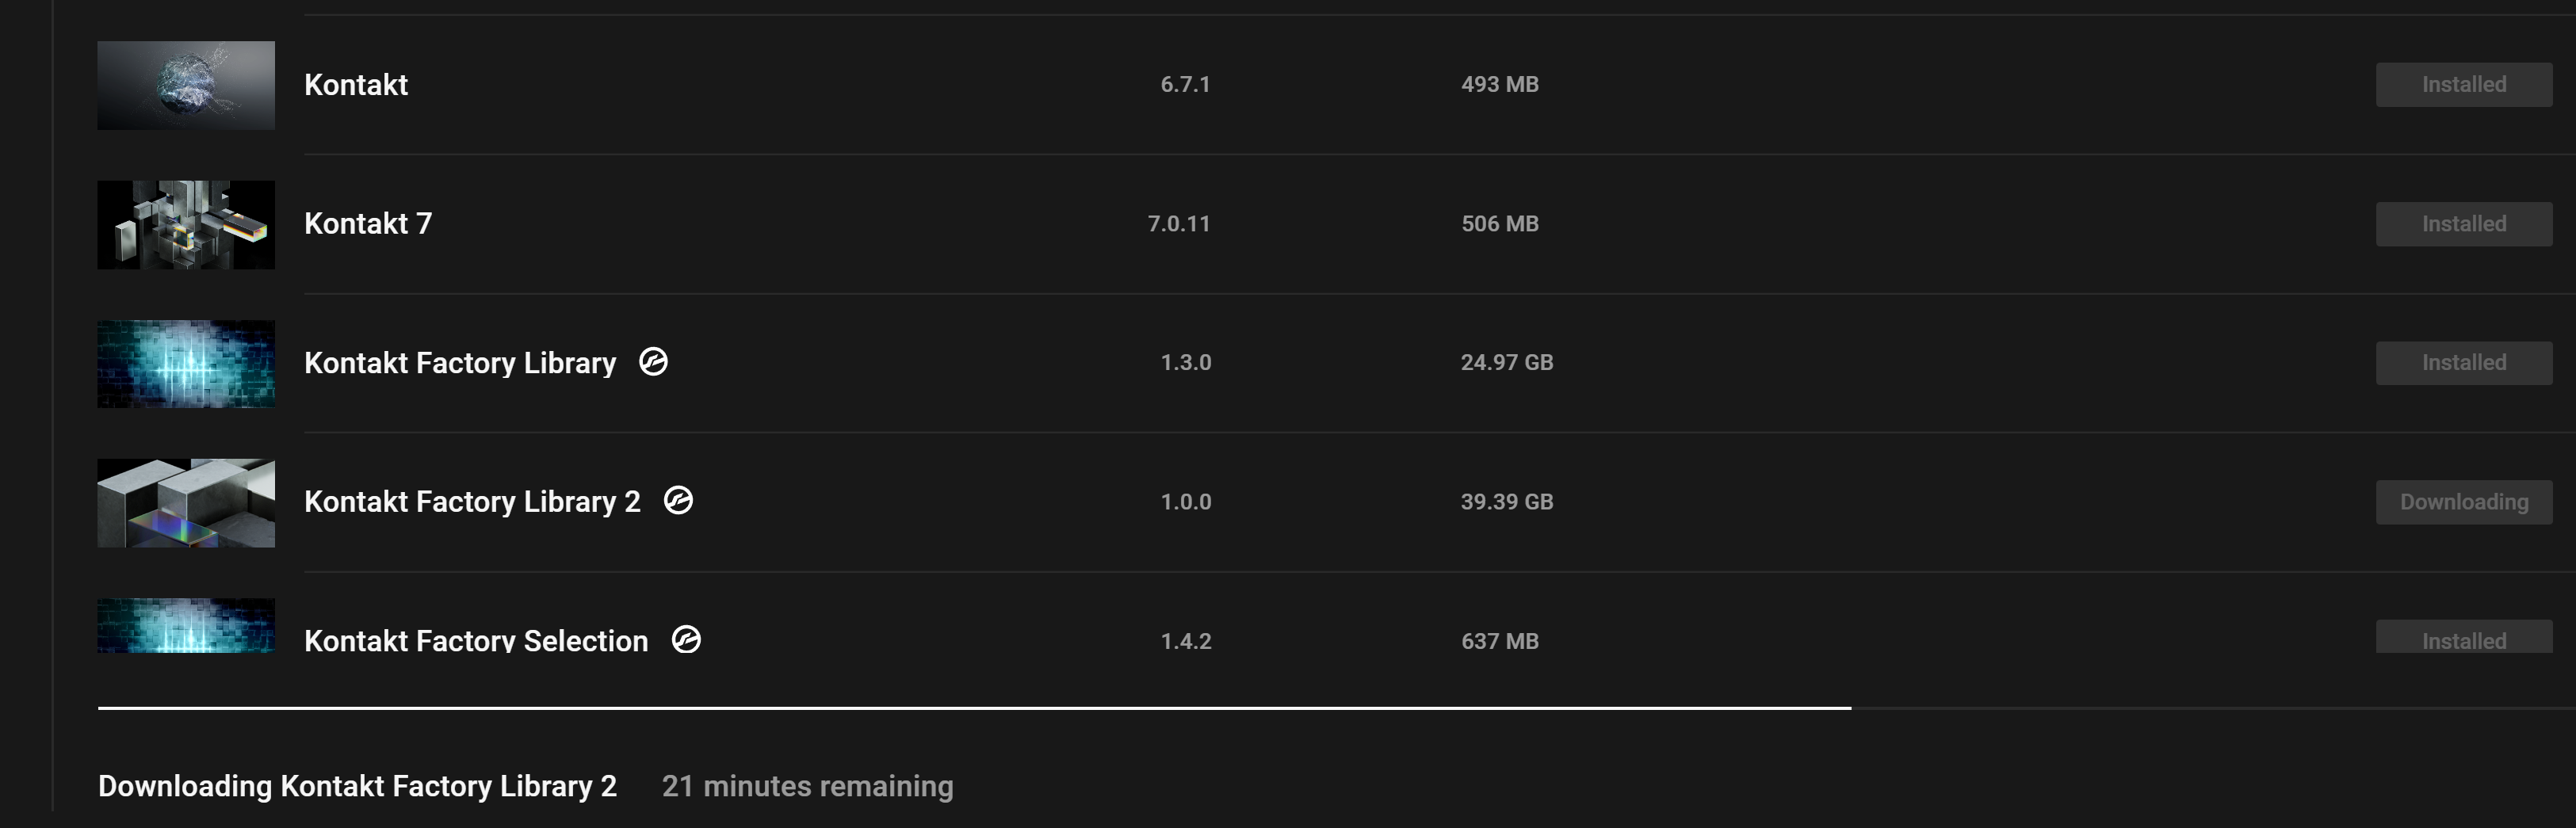Select the Kontakt 7 product name
Image resolution: width=2576 pixels, height=828 pixels.
368,223
